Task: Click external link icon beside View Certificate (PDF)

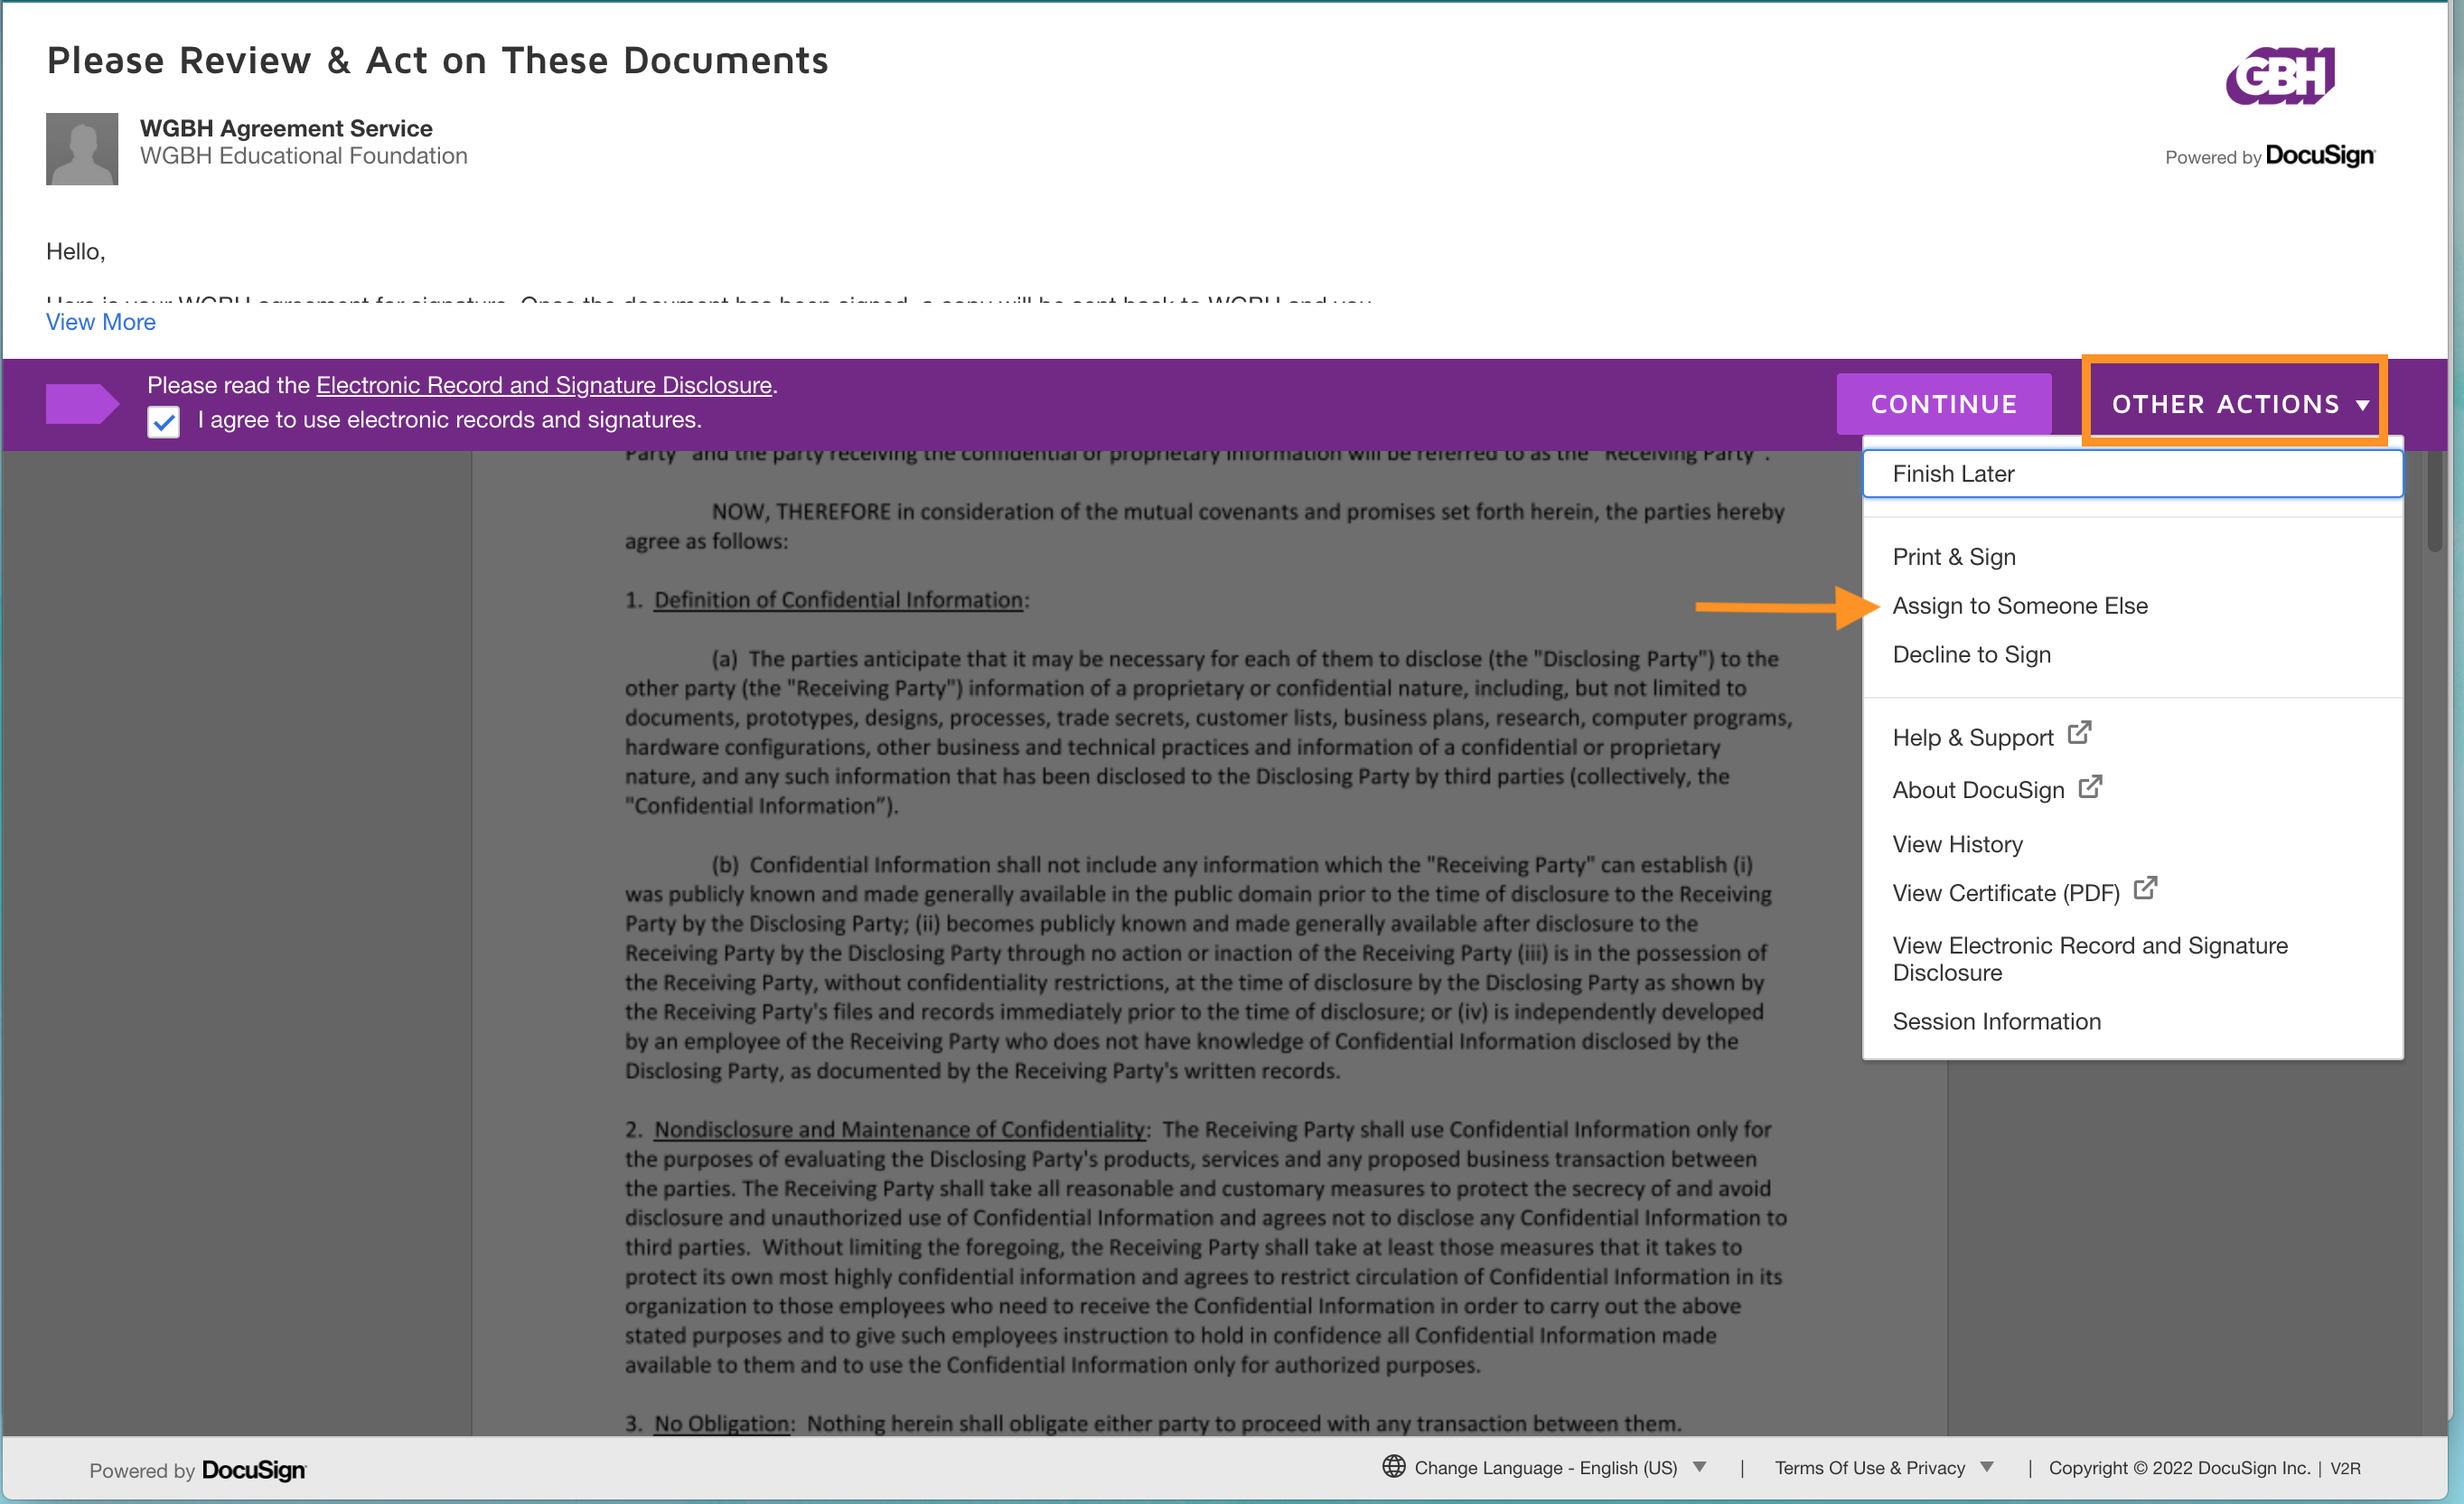Action: [x=2145, y=888]
